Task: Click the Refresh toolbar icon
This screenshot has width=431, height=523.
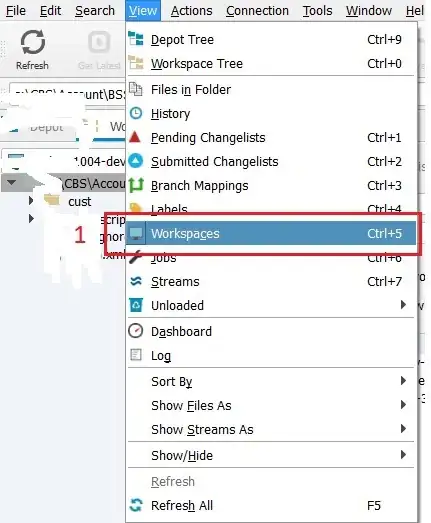Action: [x=32, y=42]
